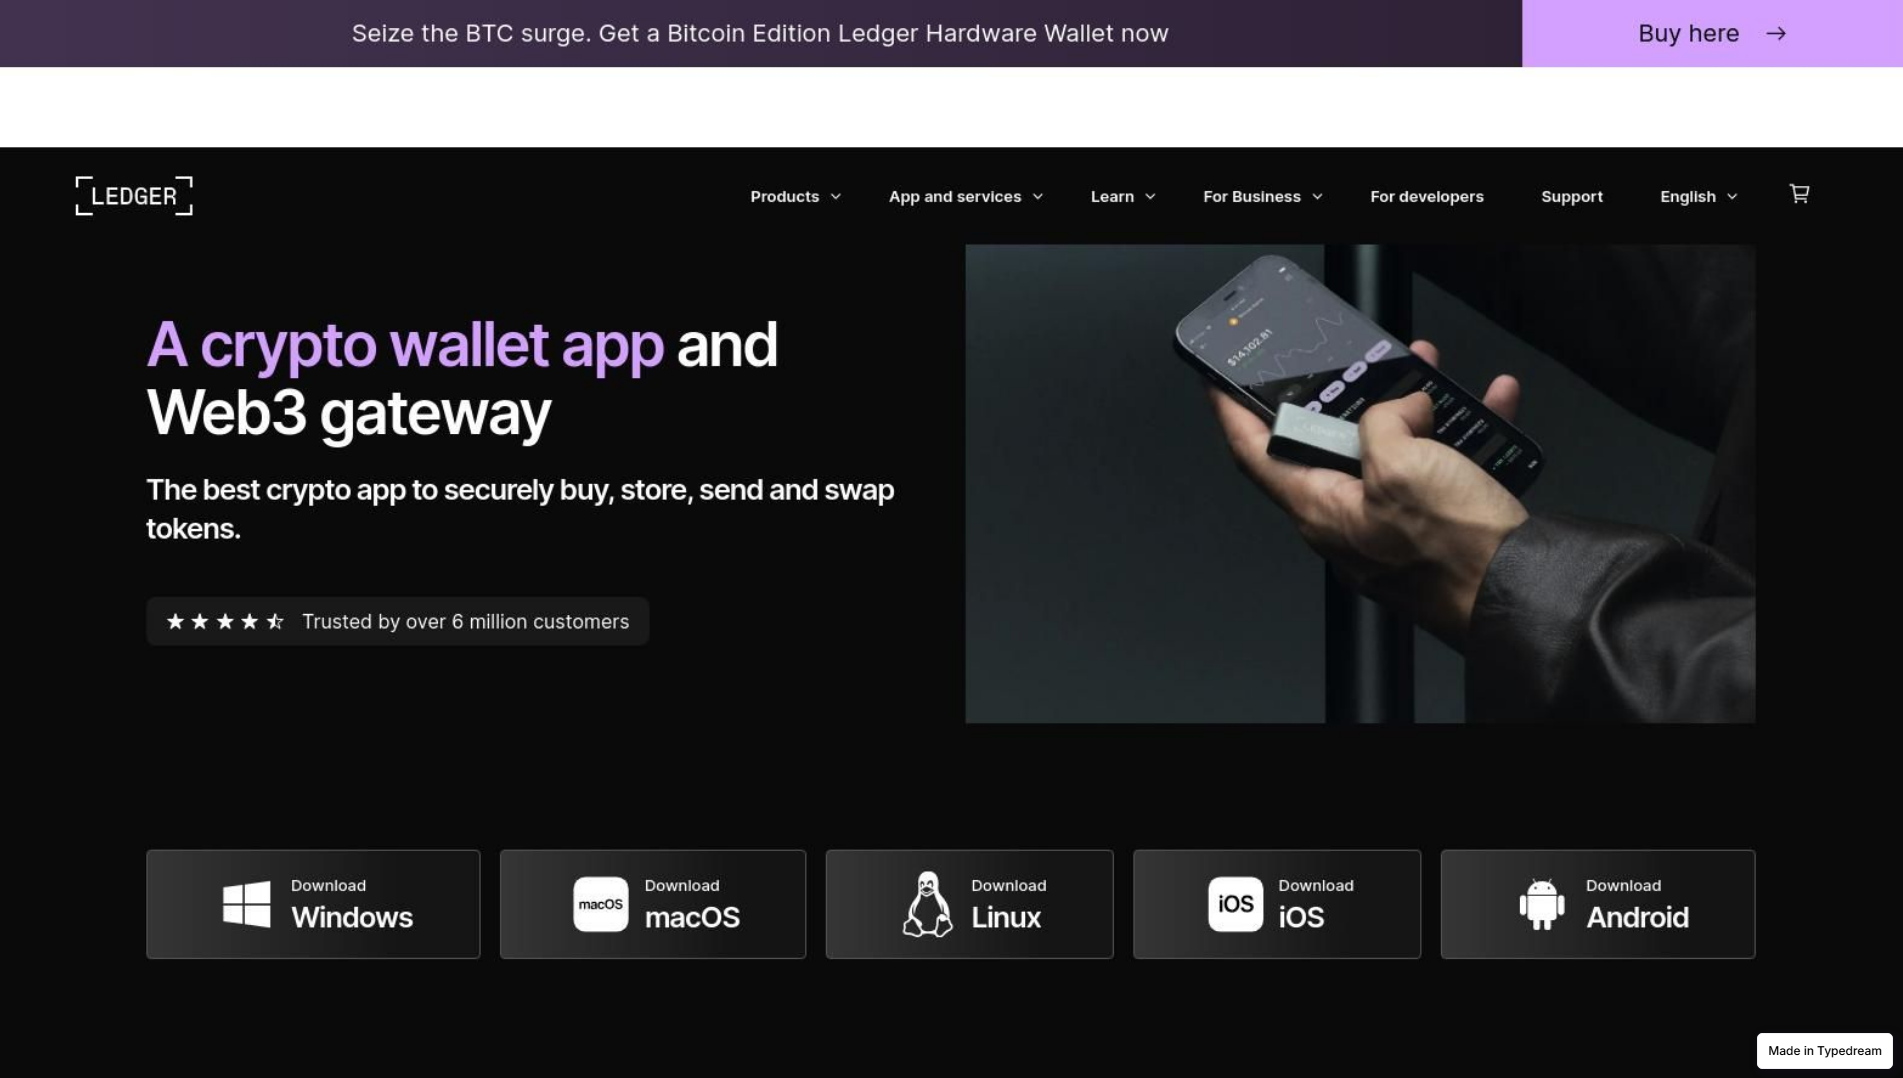This screenshot has width=1903, height=1078.
Task: Click the 'Web3 gateway' heading text
Action: (x=348, y=412)
